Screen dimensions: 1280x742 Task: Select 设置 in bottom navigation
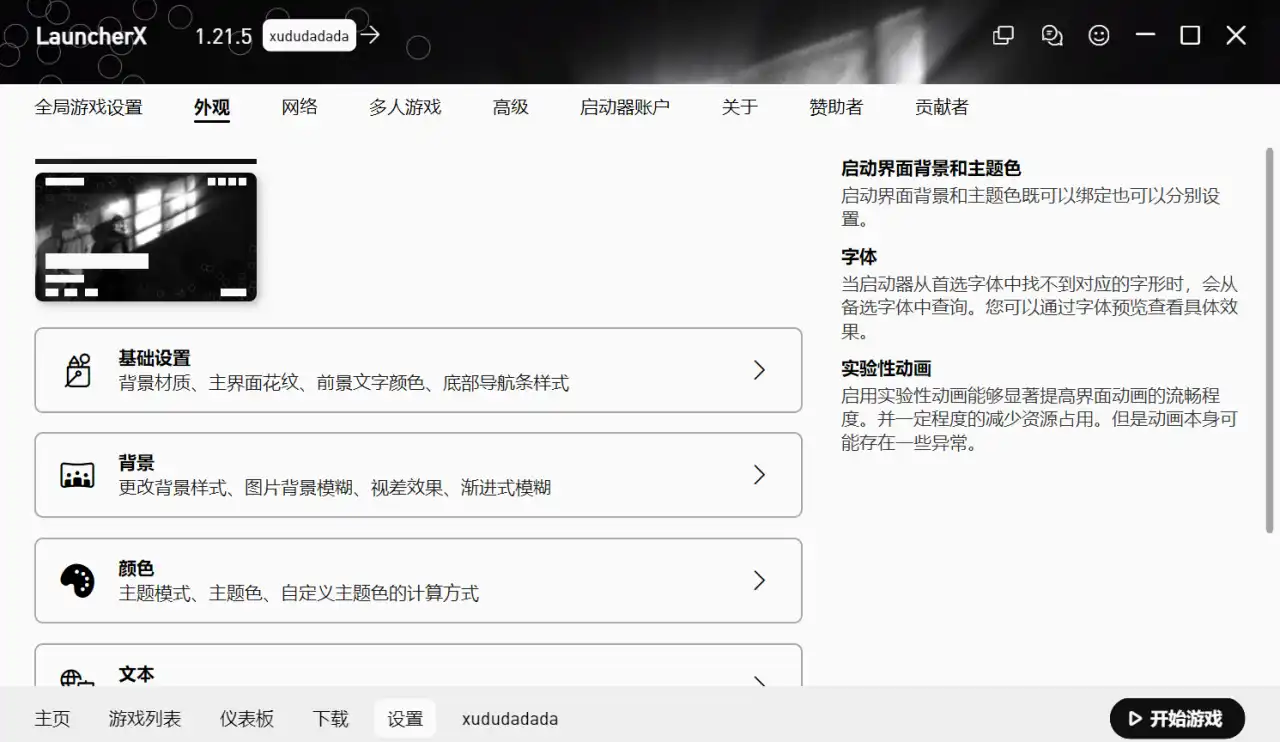tap(405, 718)
